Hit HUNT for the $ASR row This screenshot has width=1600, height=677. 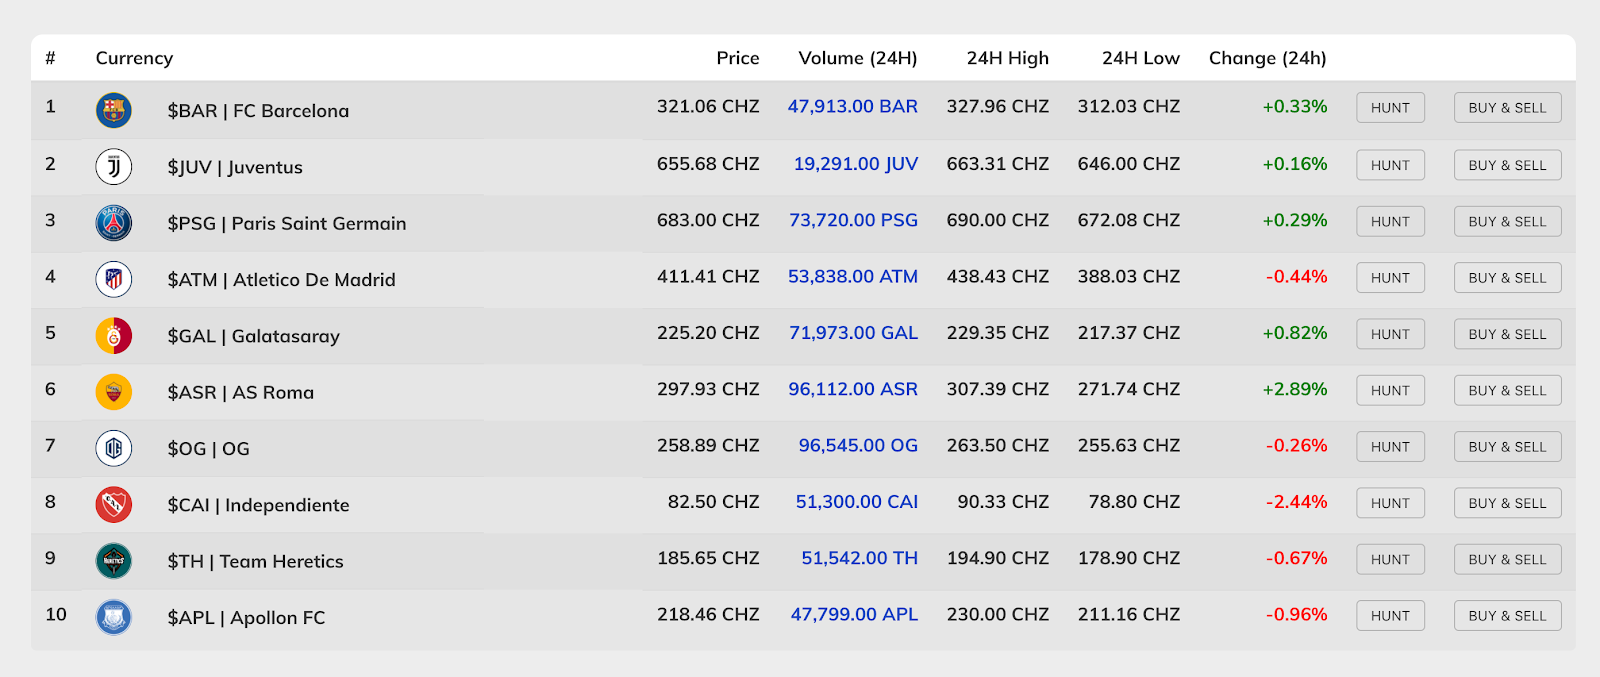point(1390,390)
